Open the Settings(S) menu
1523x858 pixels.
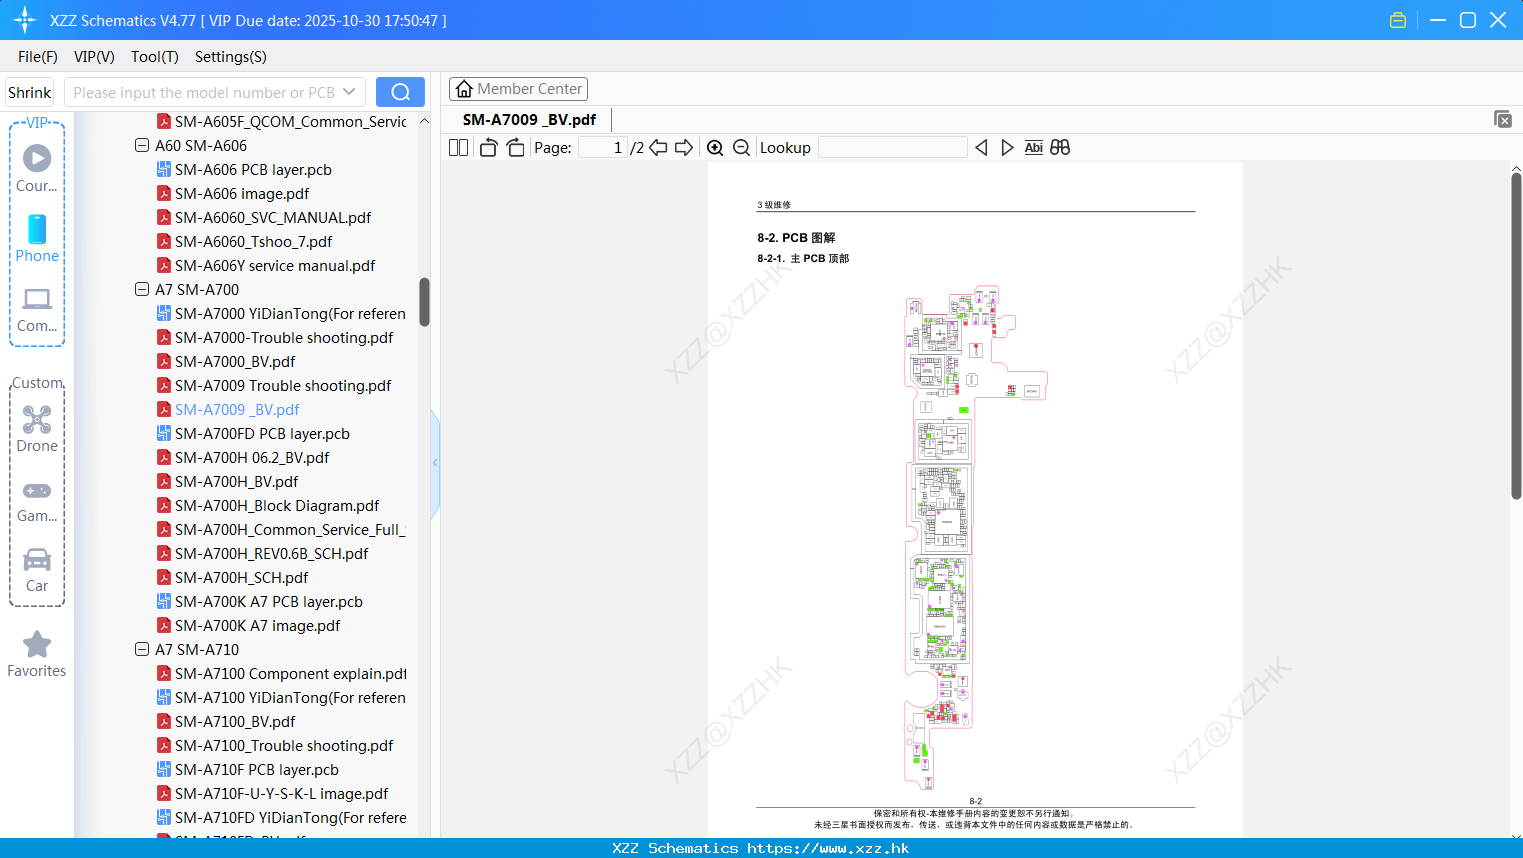click(x=231, y=57)
